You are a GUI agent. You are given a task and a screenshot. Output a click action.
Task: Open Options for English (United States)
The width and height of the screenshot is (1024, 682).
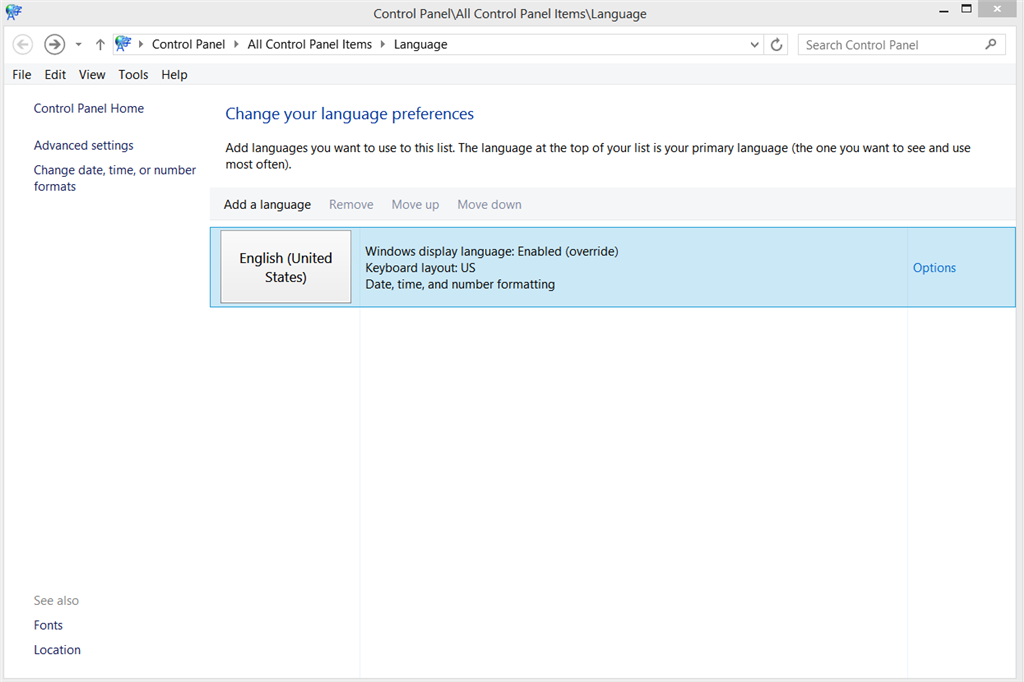pyautogui.click(x=934, y=267)
